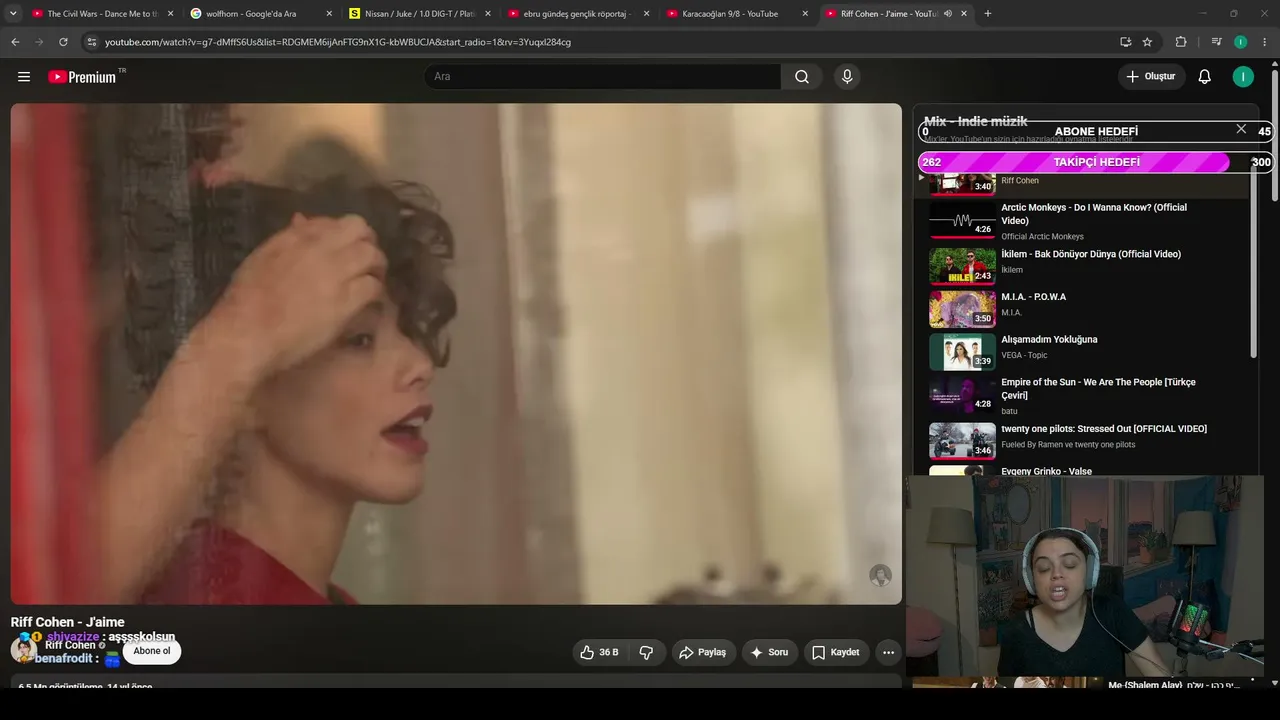This screenshot has width=1280, height=720.
Task: Open browser extensions puzzle icon
Action: [x=1181, y=42]
